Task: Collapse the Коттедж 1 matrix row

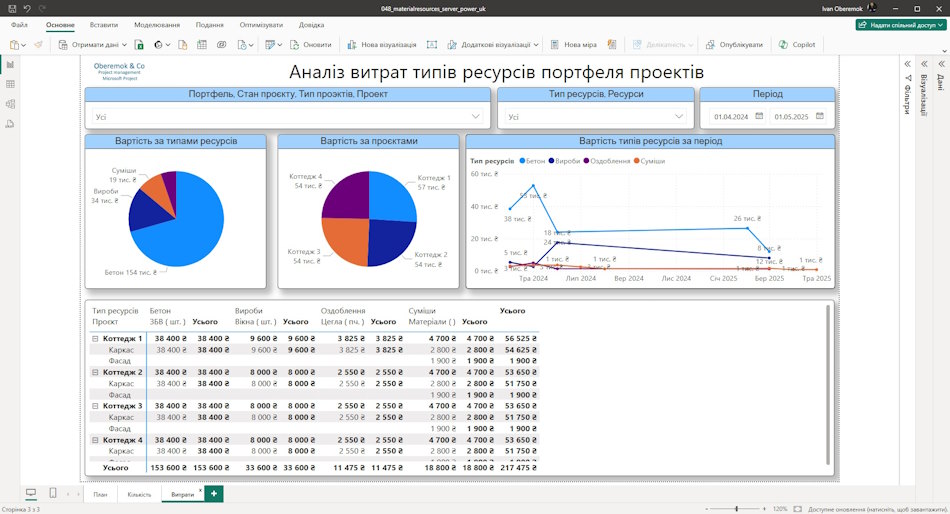Action: [x=95, y=339]
